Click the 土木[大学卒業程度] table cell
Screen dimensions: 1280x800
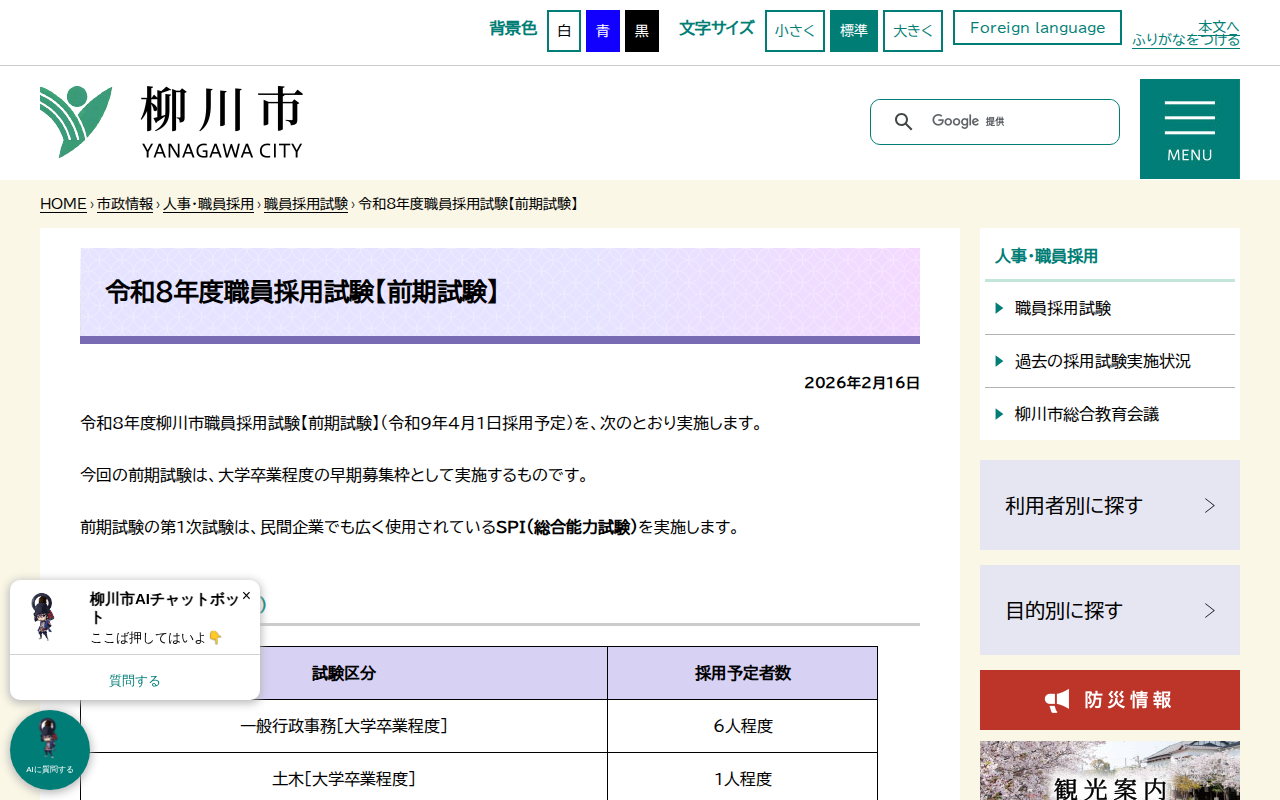(344, 778)
